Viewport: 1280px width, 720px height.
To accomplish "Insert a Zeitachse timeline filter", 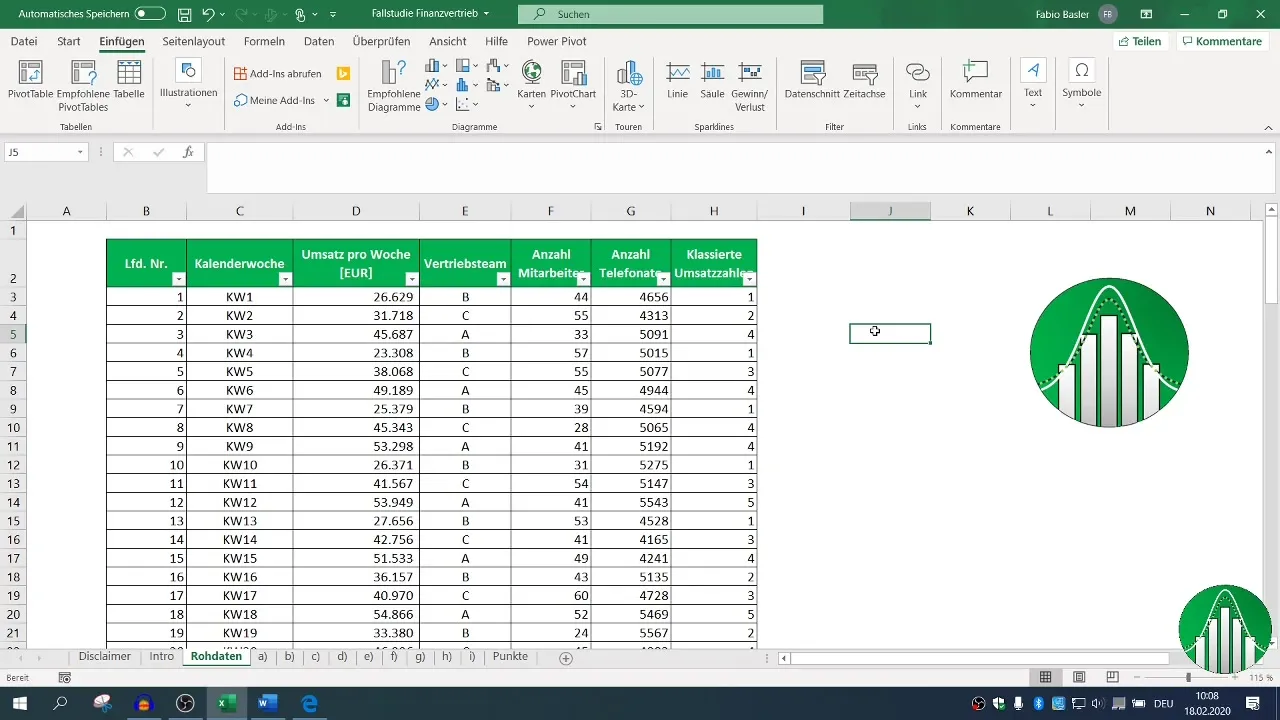I will 865,80.
